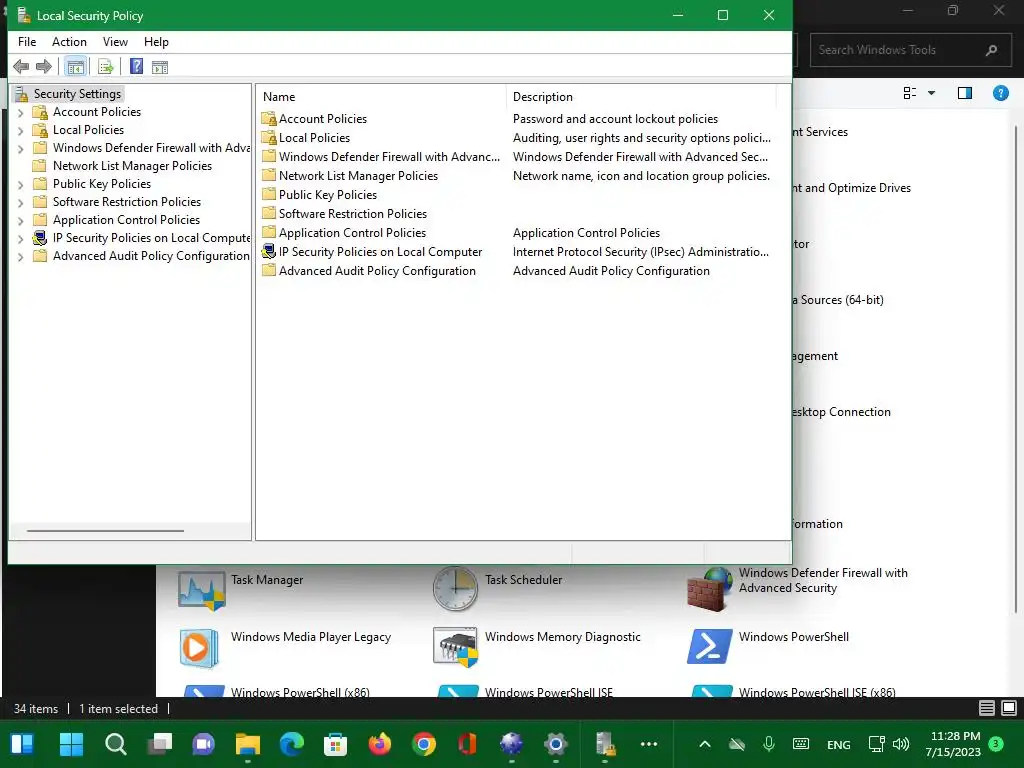Open Task Scheduler in Windows Tools
1024x768 pixels.
coord(498,589)
